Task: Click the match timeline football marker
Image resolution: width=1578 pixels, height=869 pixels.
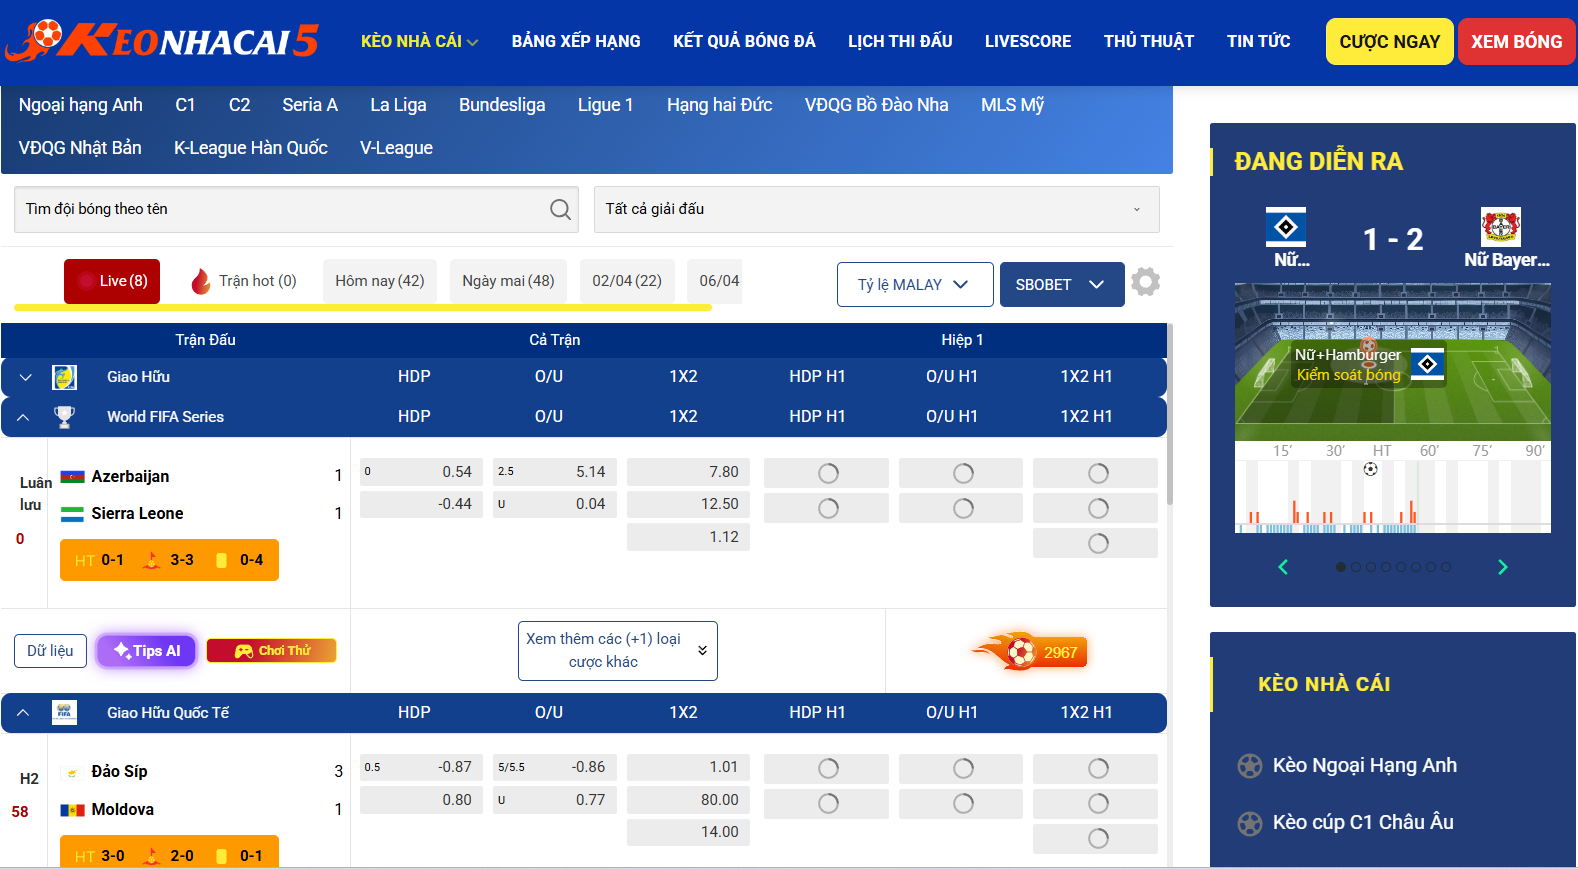Action: click(x=1370, y=469)
